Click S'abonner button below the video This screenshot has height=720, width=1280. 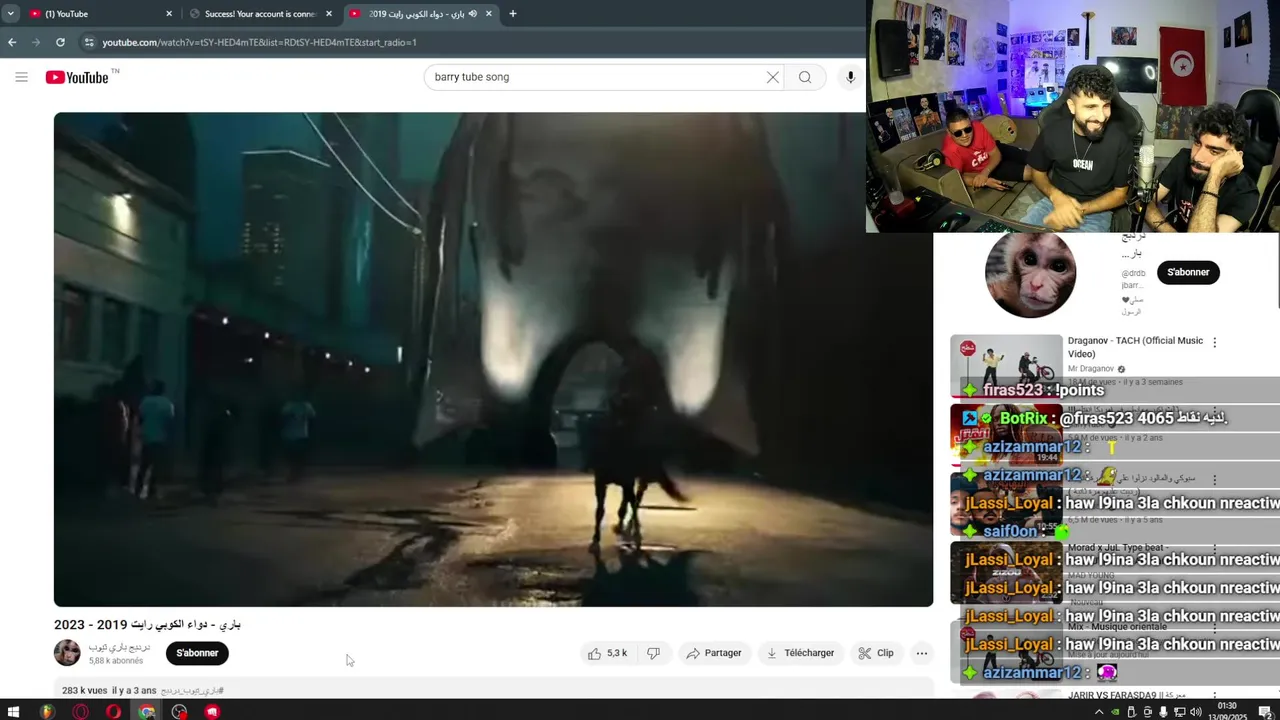pyautogui.click(x=197, y=653)
